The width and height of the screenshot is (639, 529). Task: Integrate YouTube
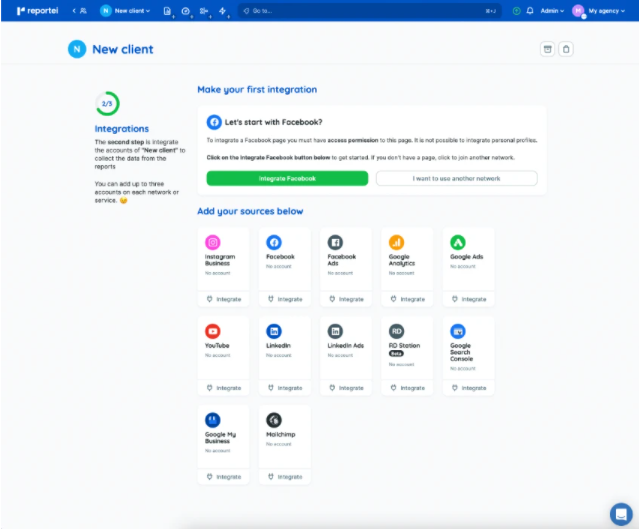click(223, 388)
